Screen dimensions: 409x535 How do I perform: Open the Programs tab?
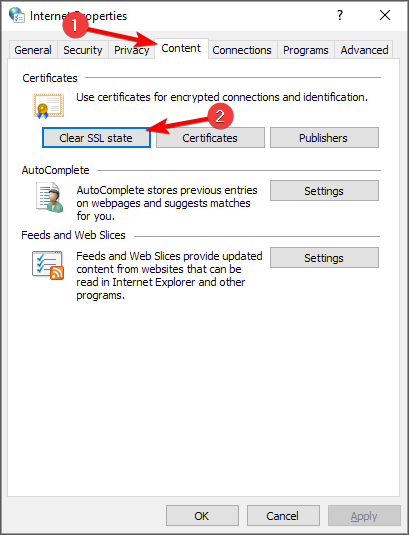click(306, 50)
